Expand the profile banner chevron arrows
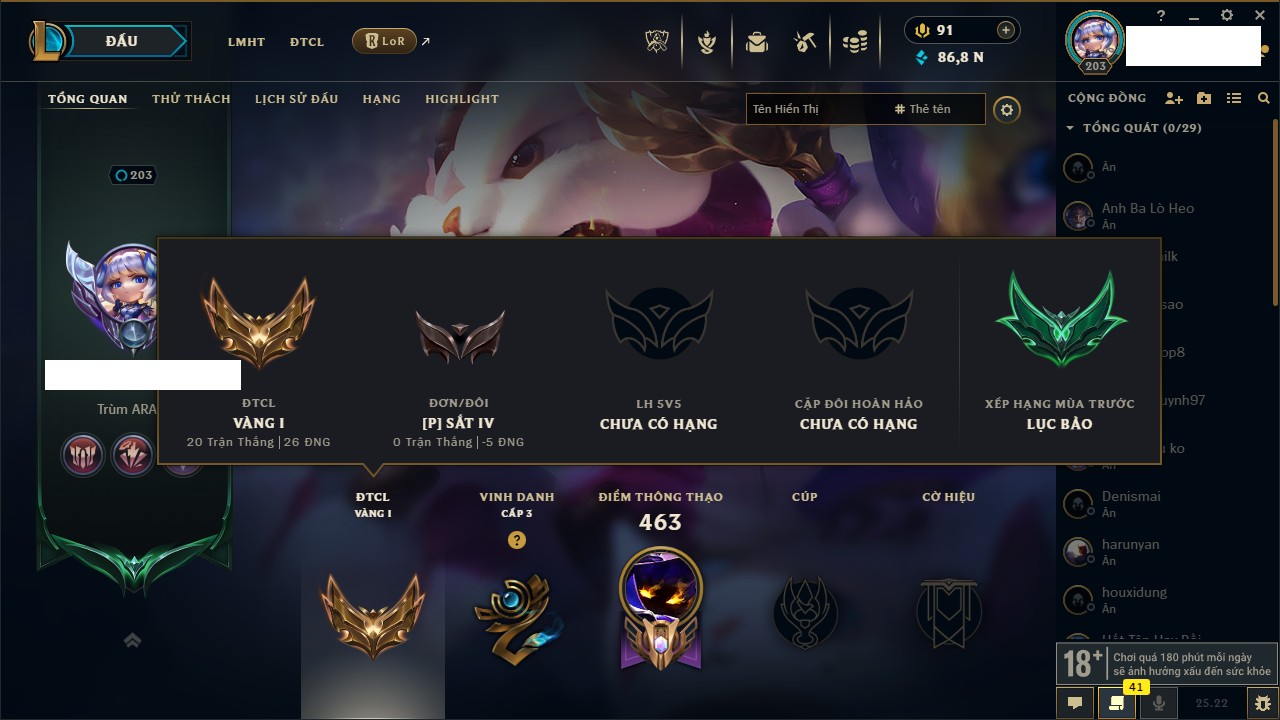1280x720 pixels. [x=132, y=640]
